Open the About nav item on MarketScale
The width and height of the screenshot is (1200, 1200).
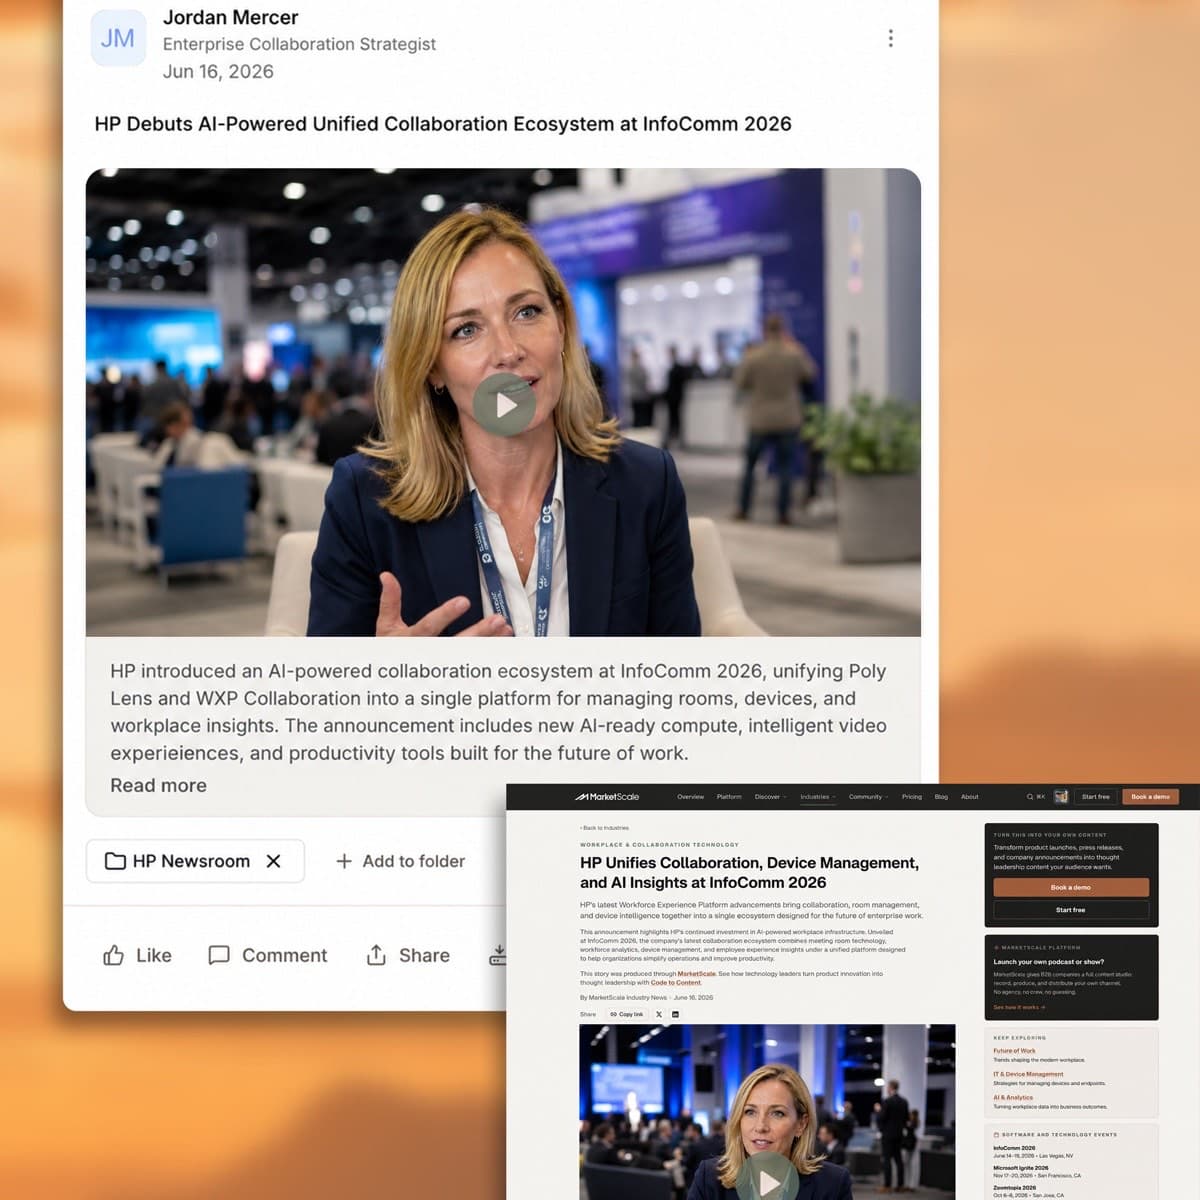click(970, 797)
